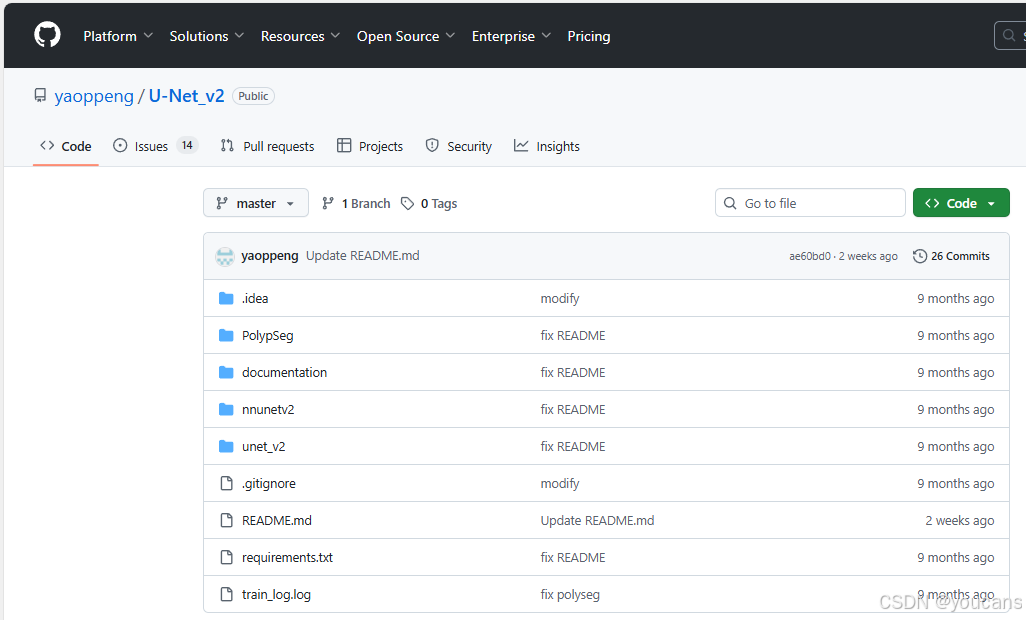This screenshot has width=1026, height=620.
Task: Open the U-Net_v2 repository name link
Action: click(186, 96)
